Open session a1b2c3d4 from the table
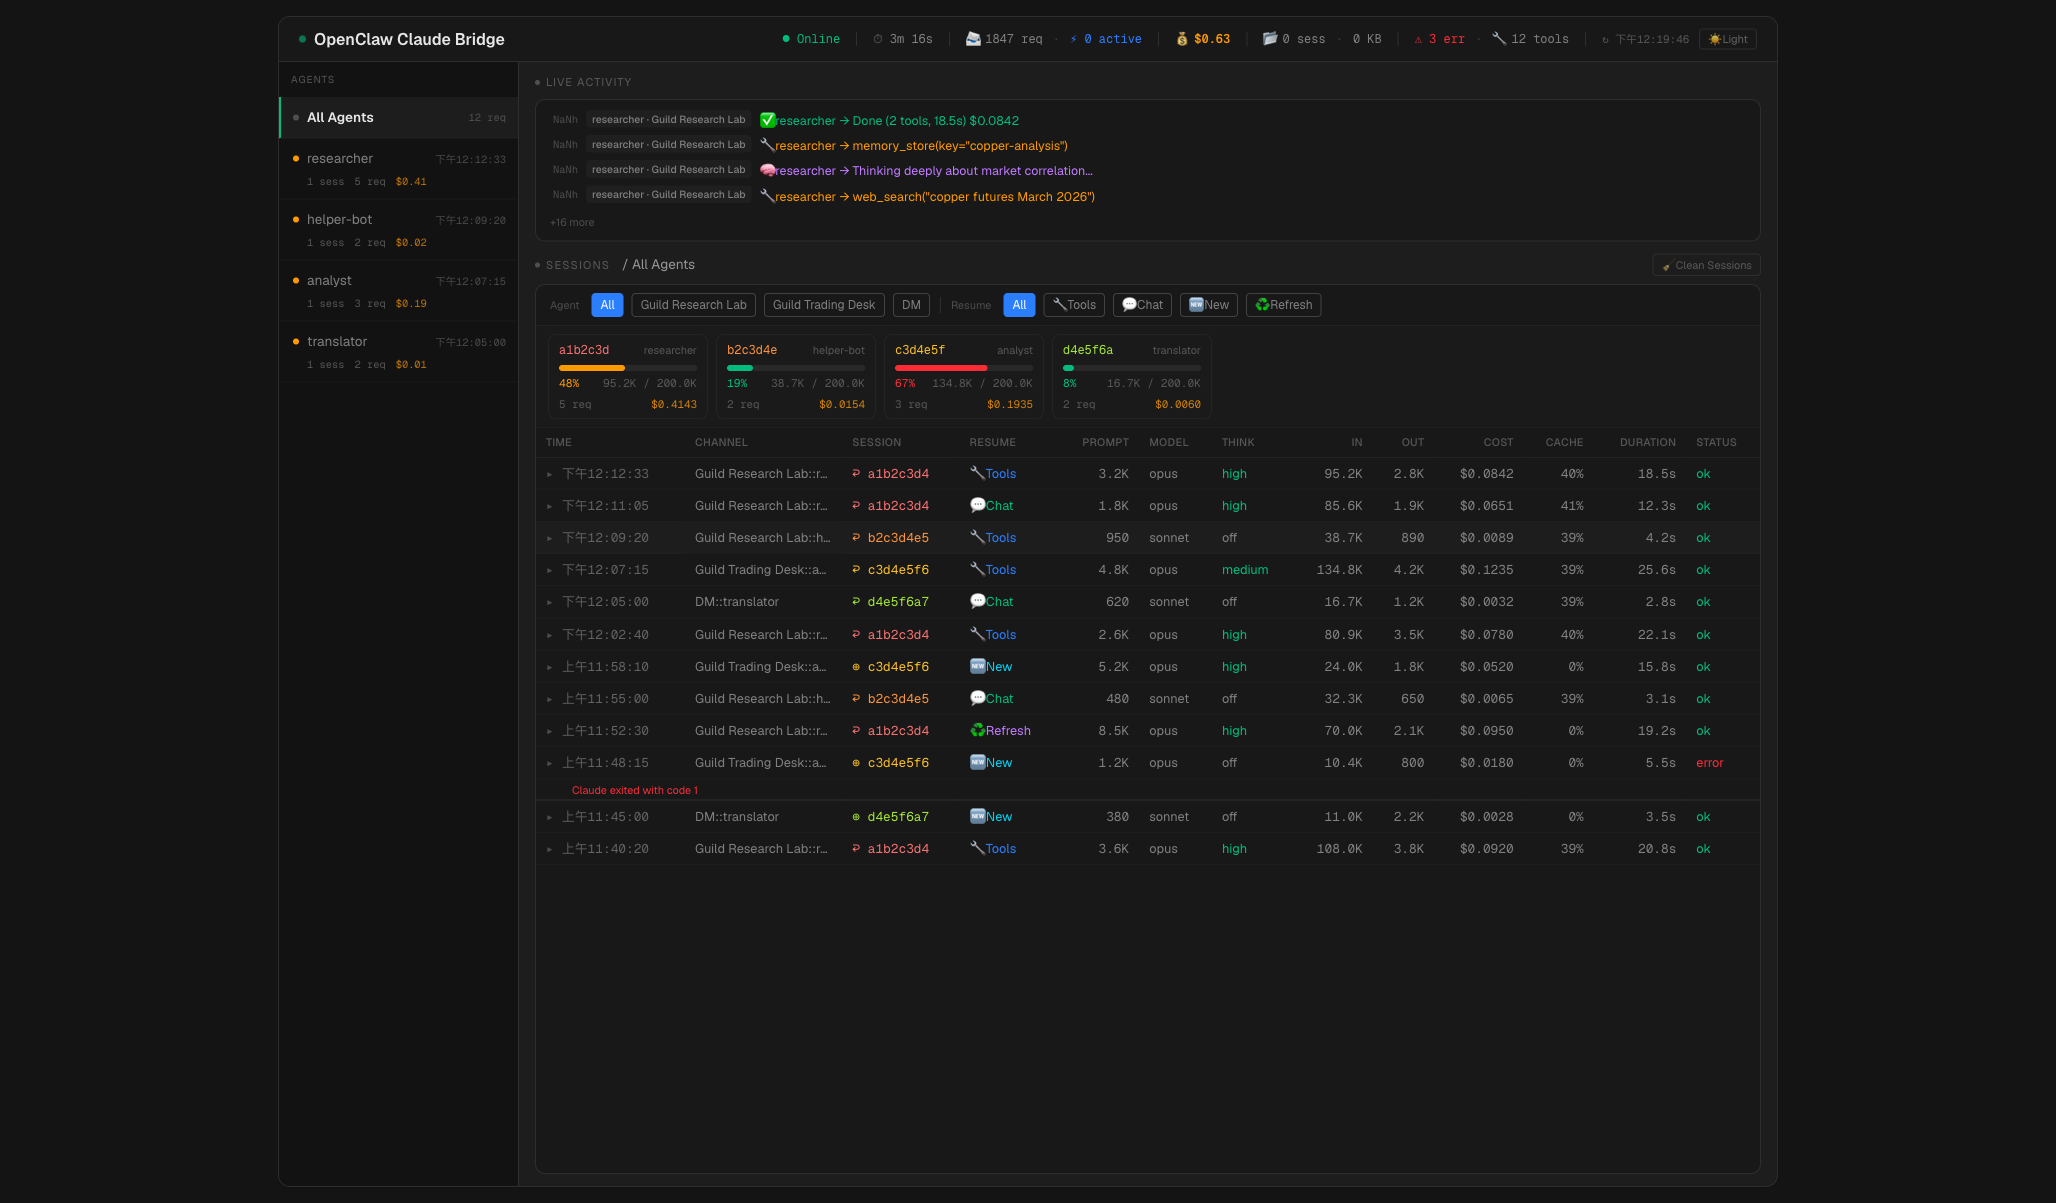 point(897,473)
